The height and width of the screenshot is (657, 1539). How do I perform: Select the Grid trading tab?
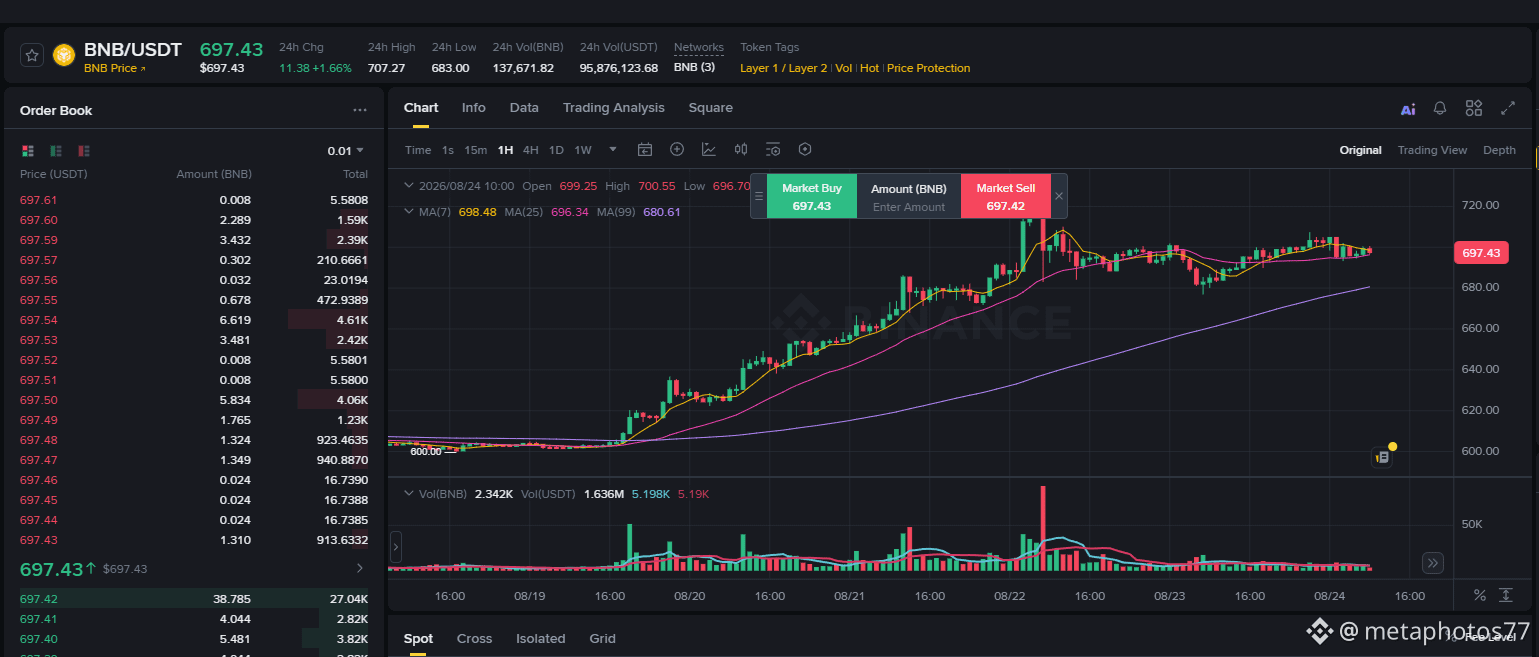[602, 638]
